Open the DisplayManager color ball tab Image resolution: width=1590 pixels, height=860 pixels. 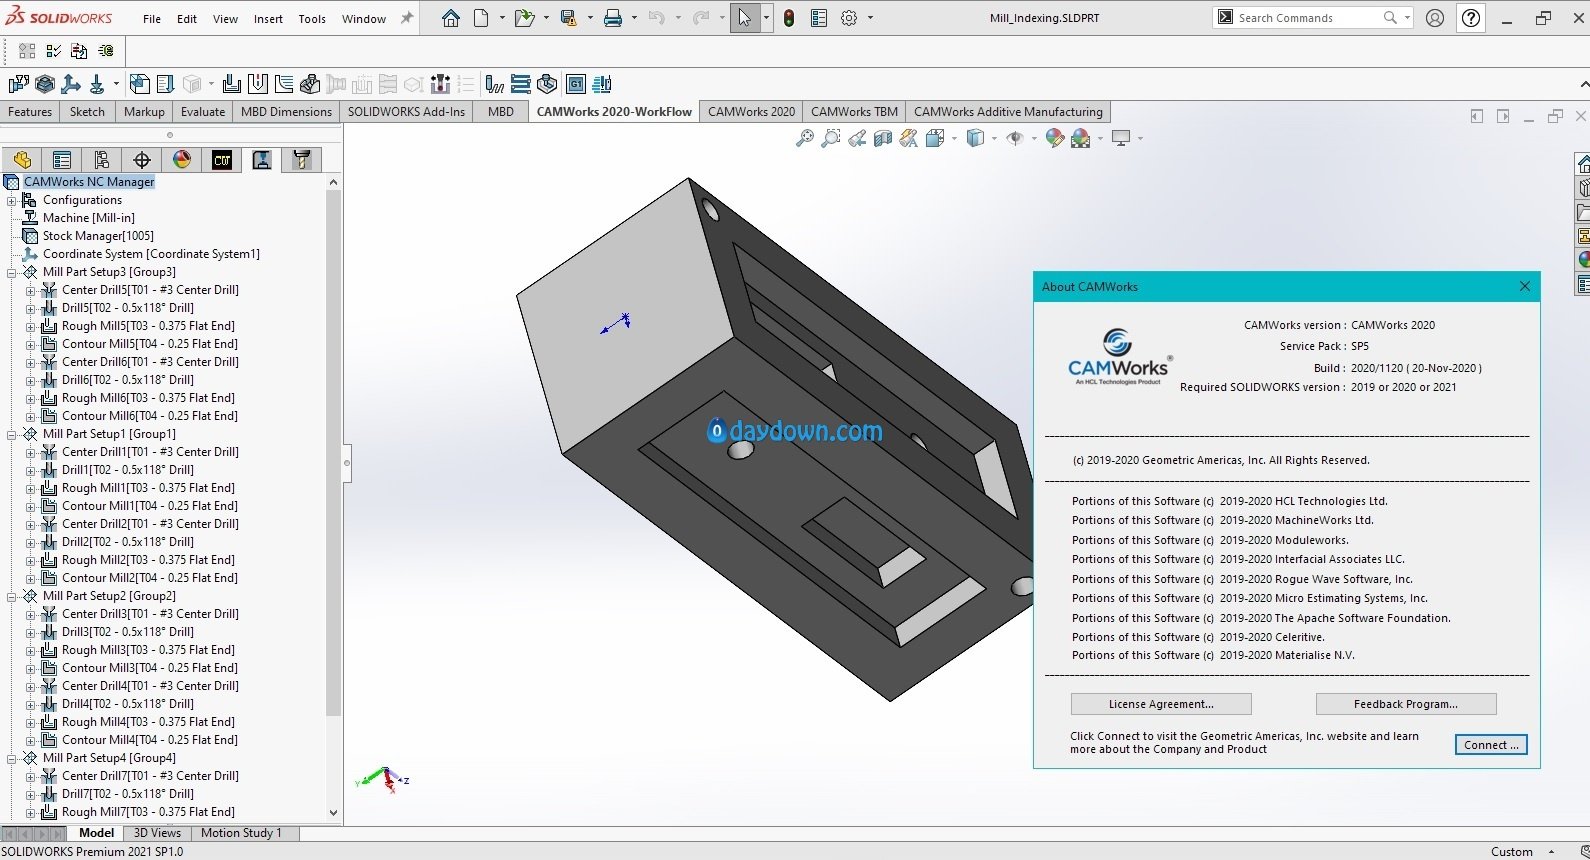182,160
